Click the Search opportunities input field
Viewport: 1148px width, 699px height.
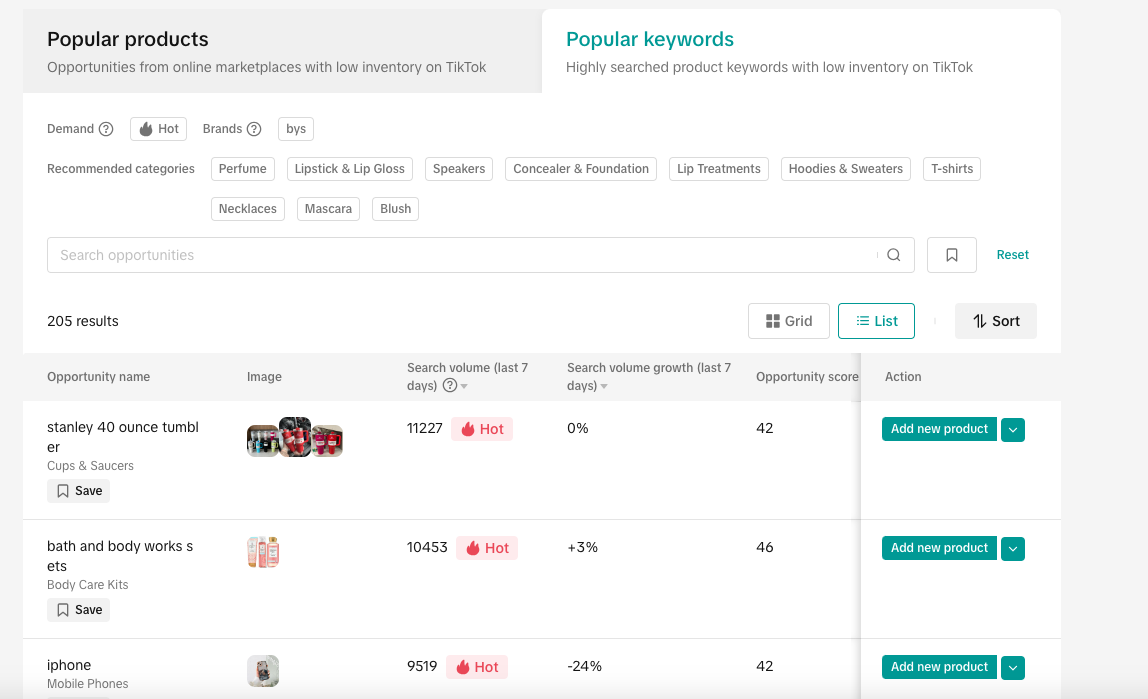pyautogui.click(x=460, y=255)
